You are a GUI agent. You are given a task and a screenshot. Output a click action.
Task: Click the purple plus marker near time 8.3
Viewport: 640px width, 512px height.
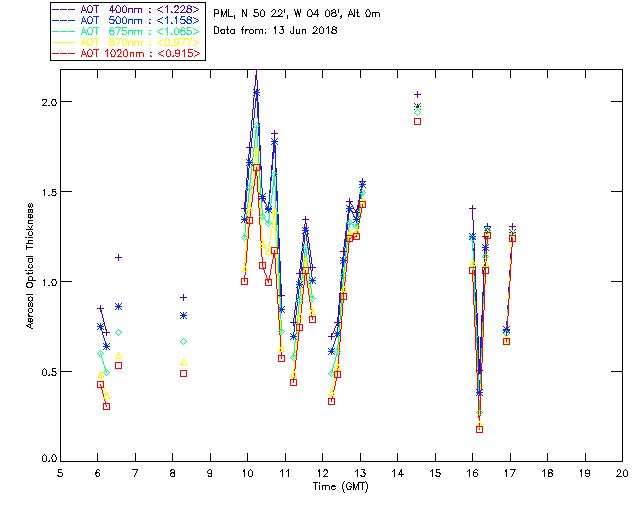[184, 297]
